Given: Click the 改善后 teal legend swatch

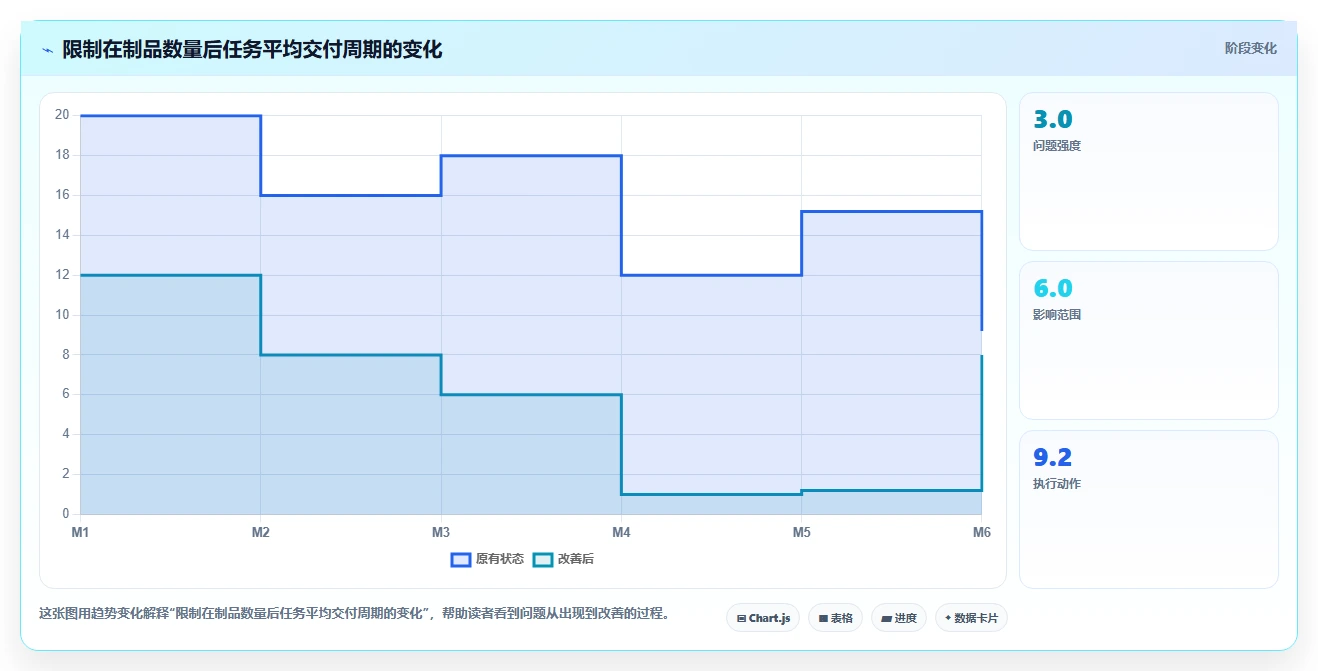Looking at the screenshot, I should pos(543,560).
